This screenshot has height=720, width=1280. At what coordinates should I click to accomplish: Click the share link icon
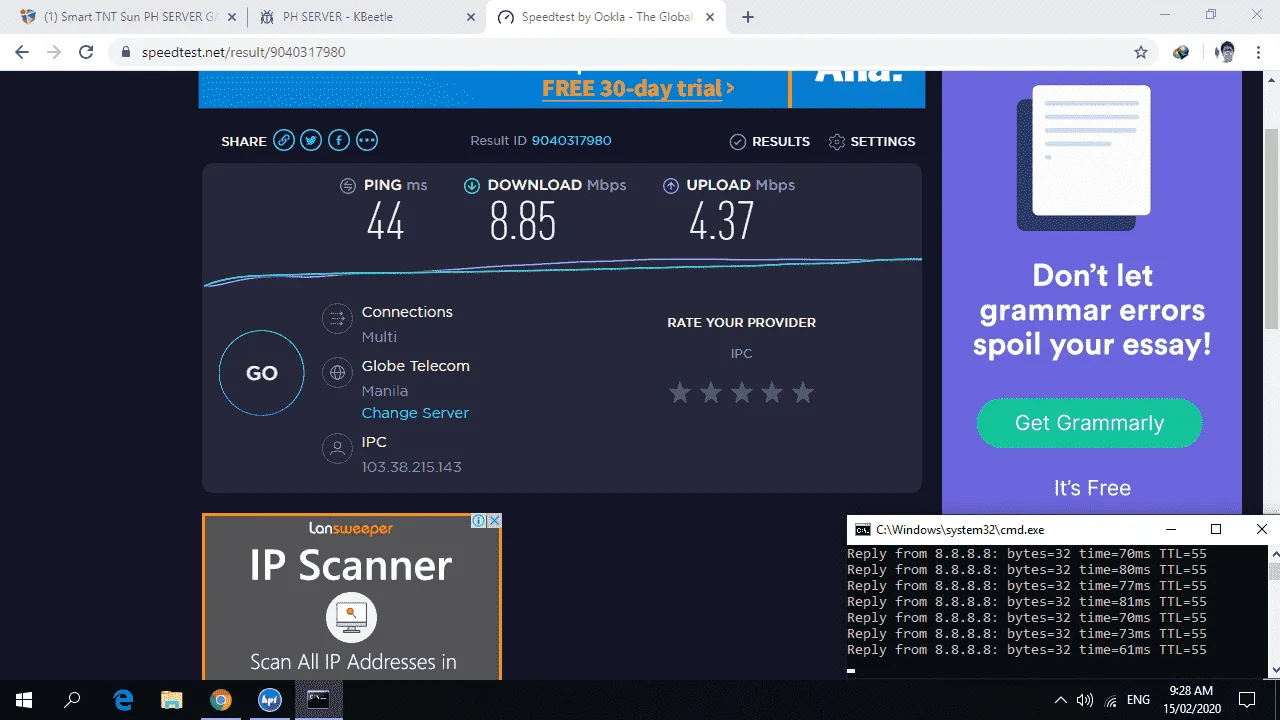click(x=284, y=141)
